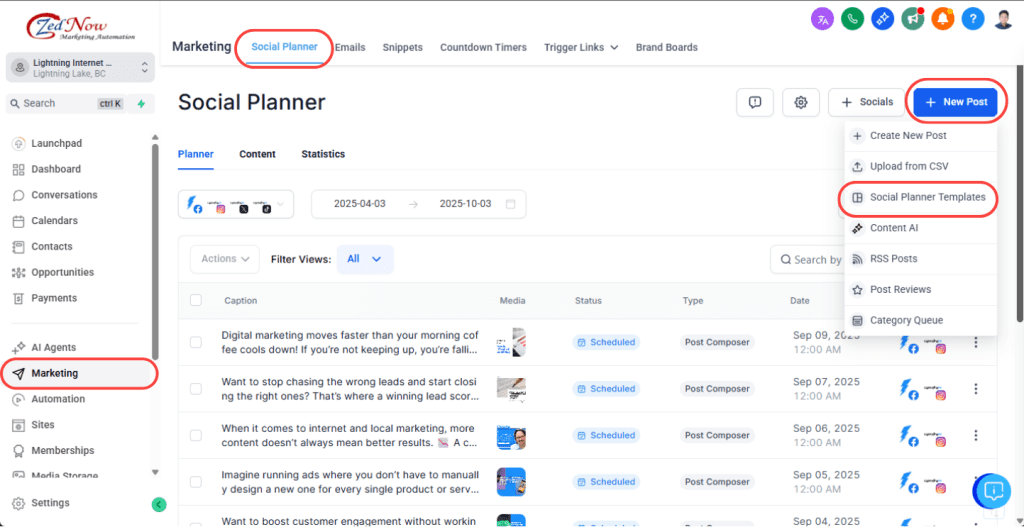Click the three-dot menu on first post row
Viewport: 1024px width, 527px height.
click(976, 342)
